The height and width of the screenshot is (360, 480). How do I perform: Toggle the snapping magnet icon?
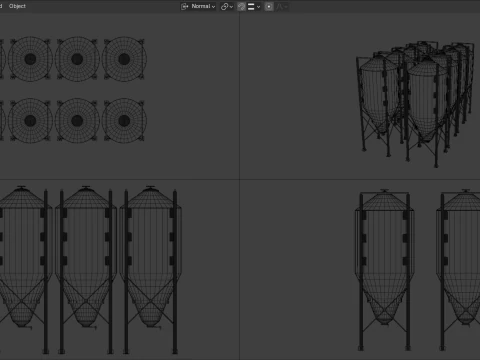point(241,6)
